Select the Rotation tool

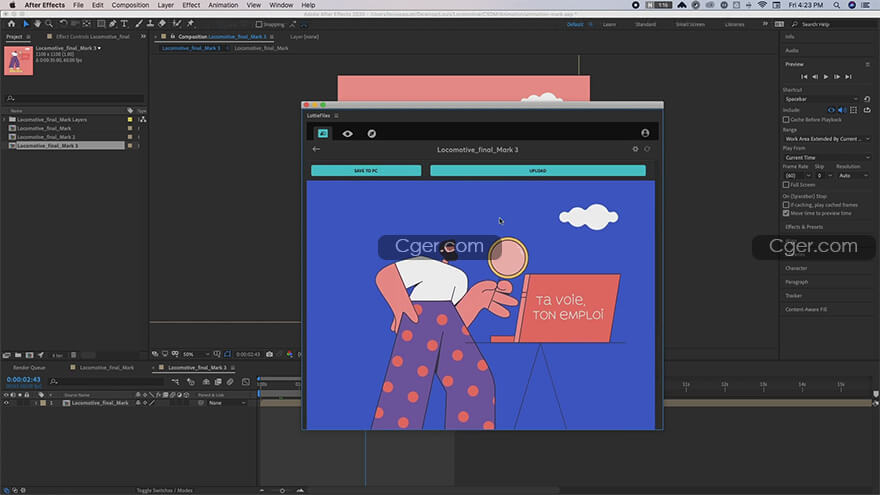[63, 24]
